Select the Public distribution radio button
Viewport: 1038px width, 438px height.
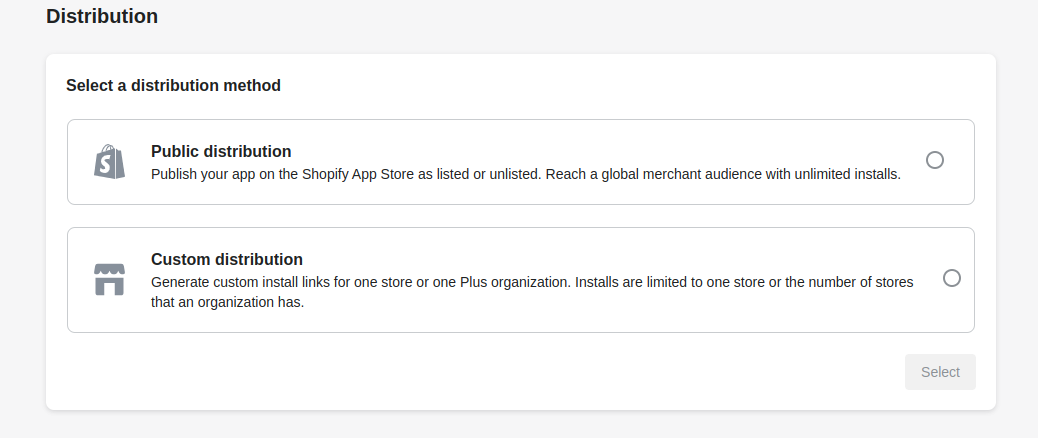tap(935, 160)
